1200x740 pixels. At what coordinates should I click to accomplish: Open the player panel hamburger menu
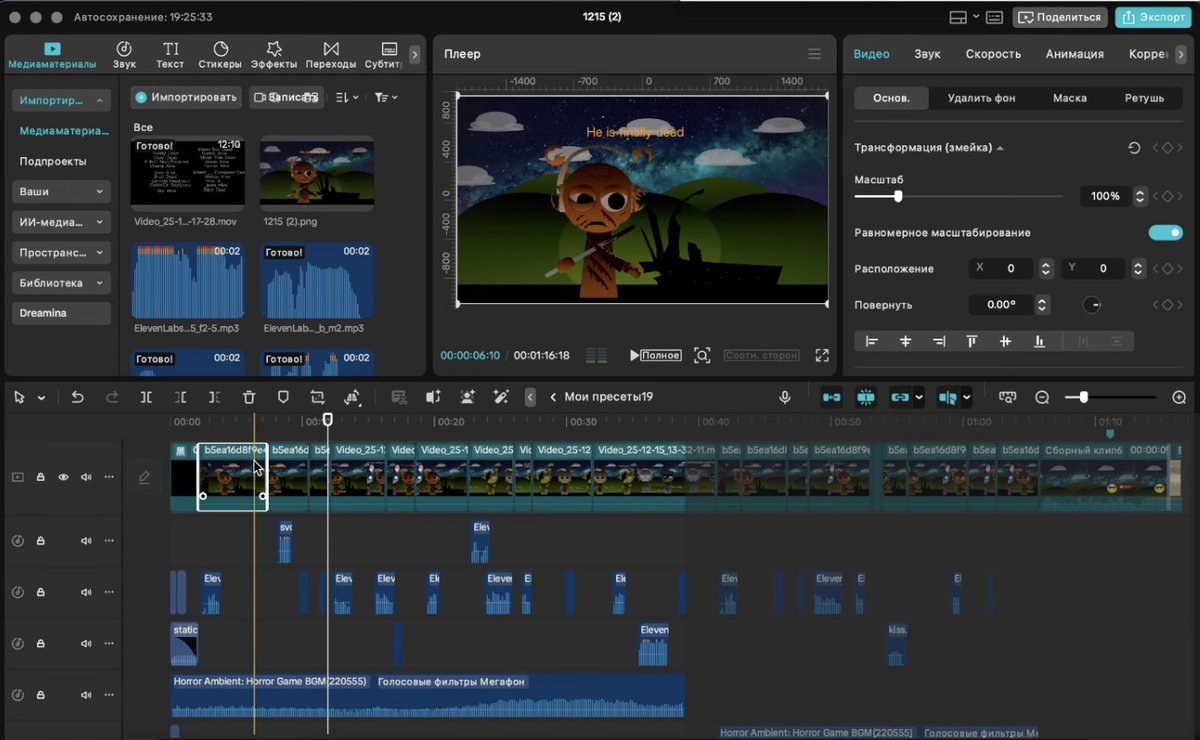(x=815, y=54)
